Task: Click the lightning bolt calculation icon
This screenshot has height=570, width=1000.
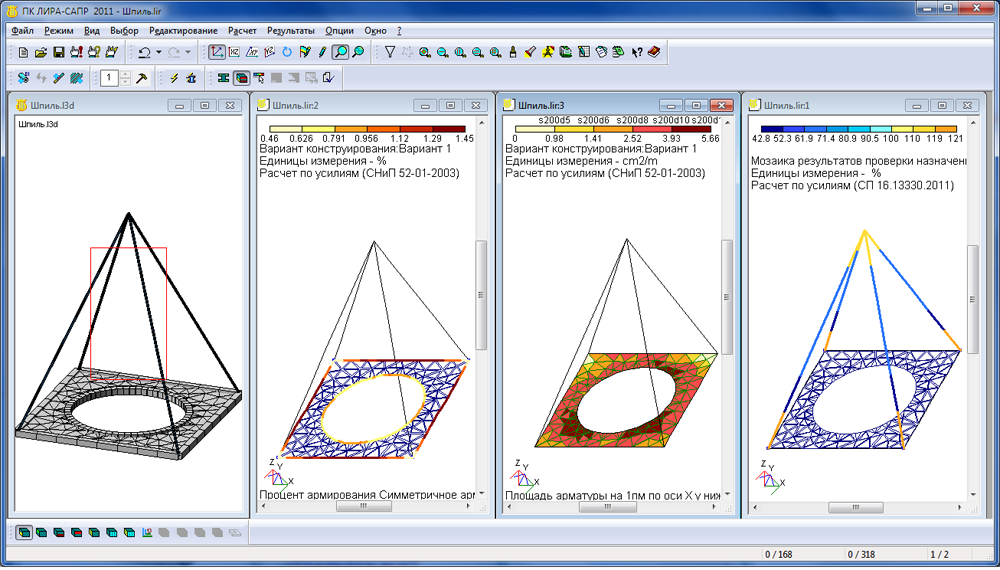Action: click(x=174, y=78)
